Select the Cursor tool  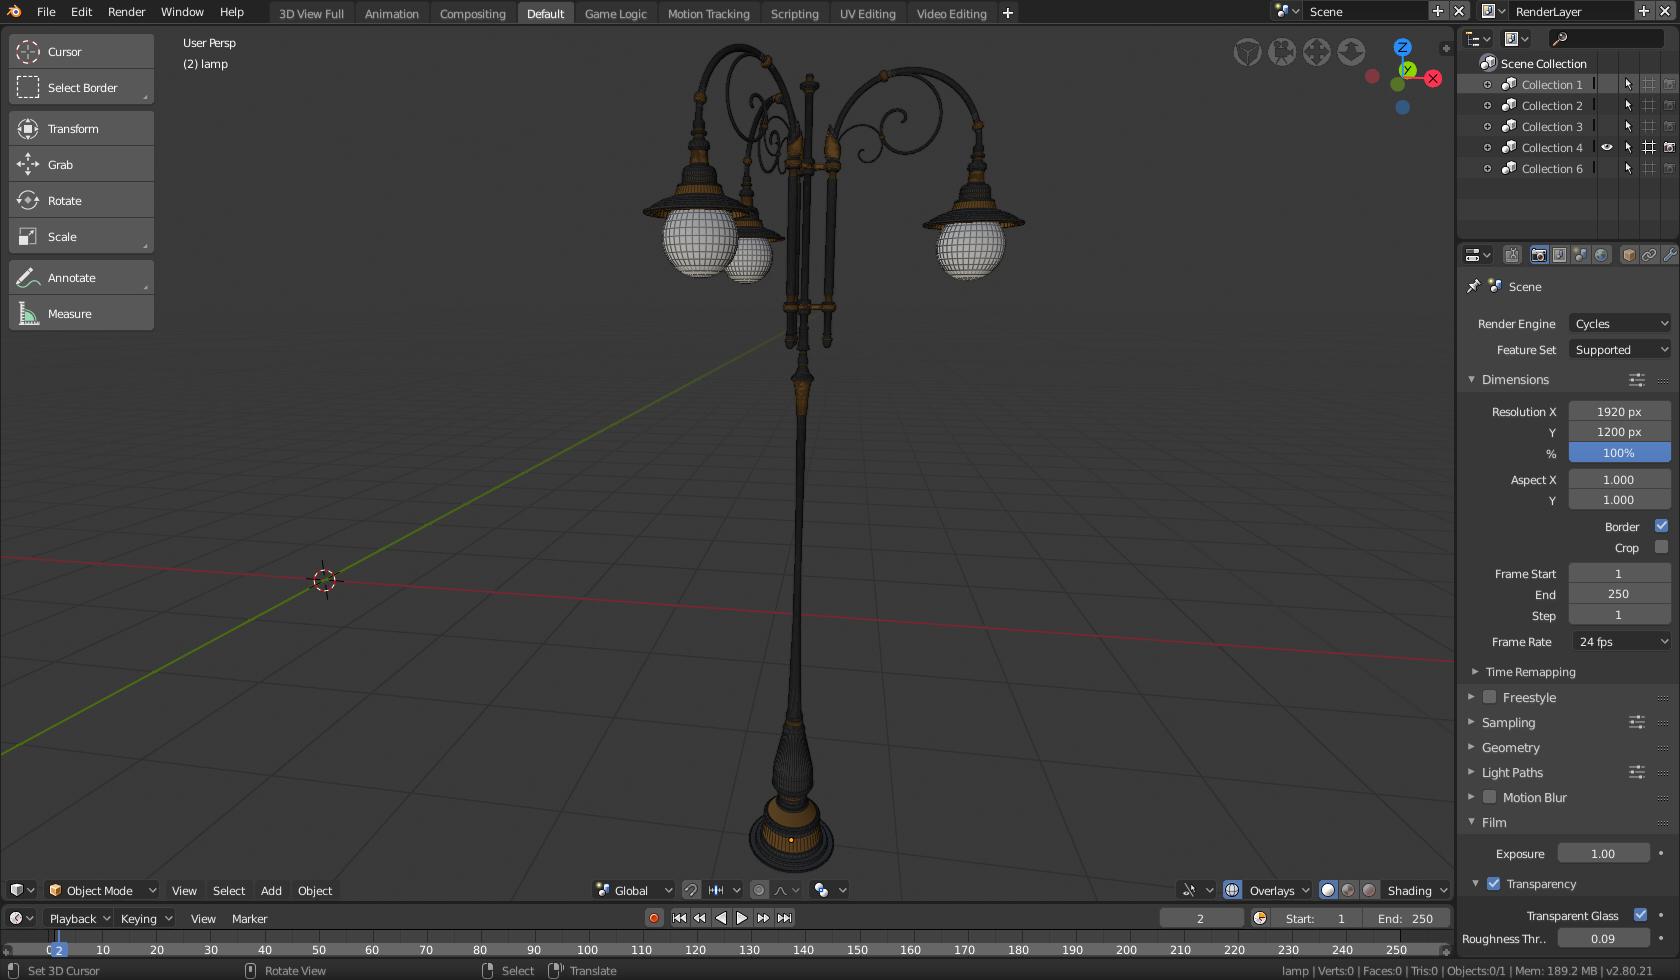pyautogui.click(x=81, y=52)
